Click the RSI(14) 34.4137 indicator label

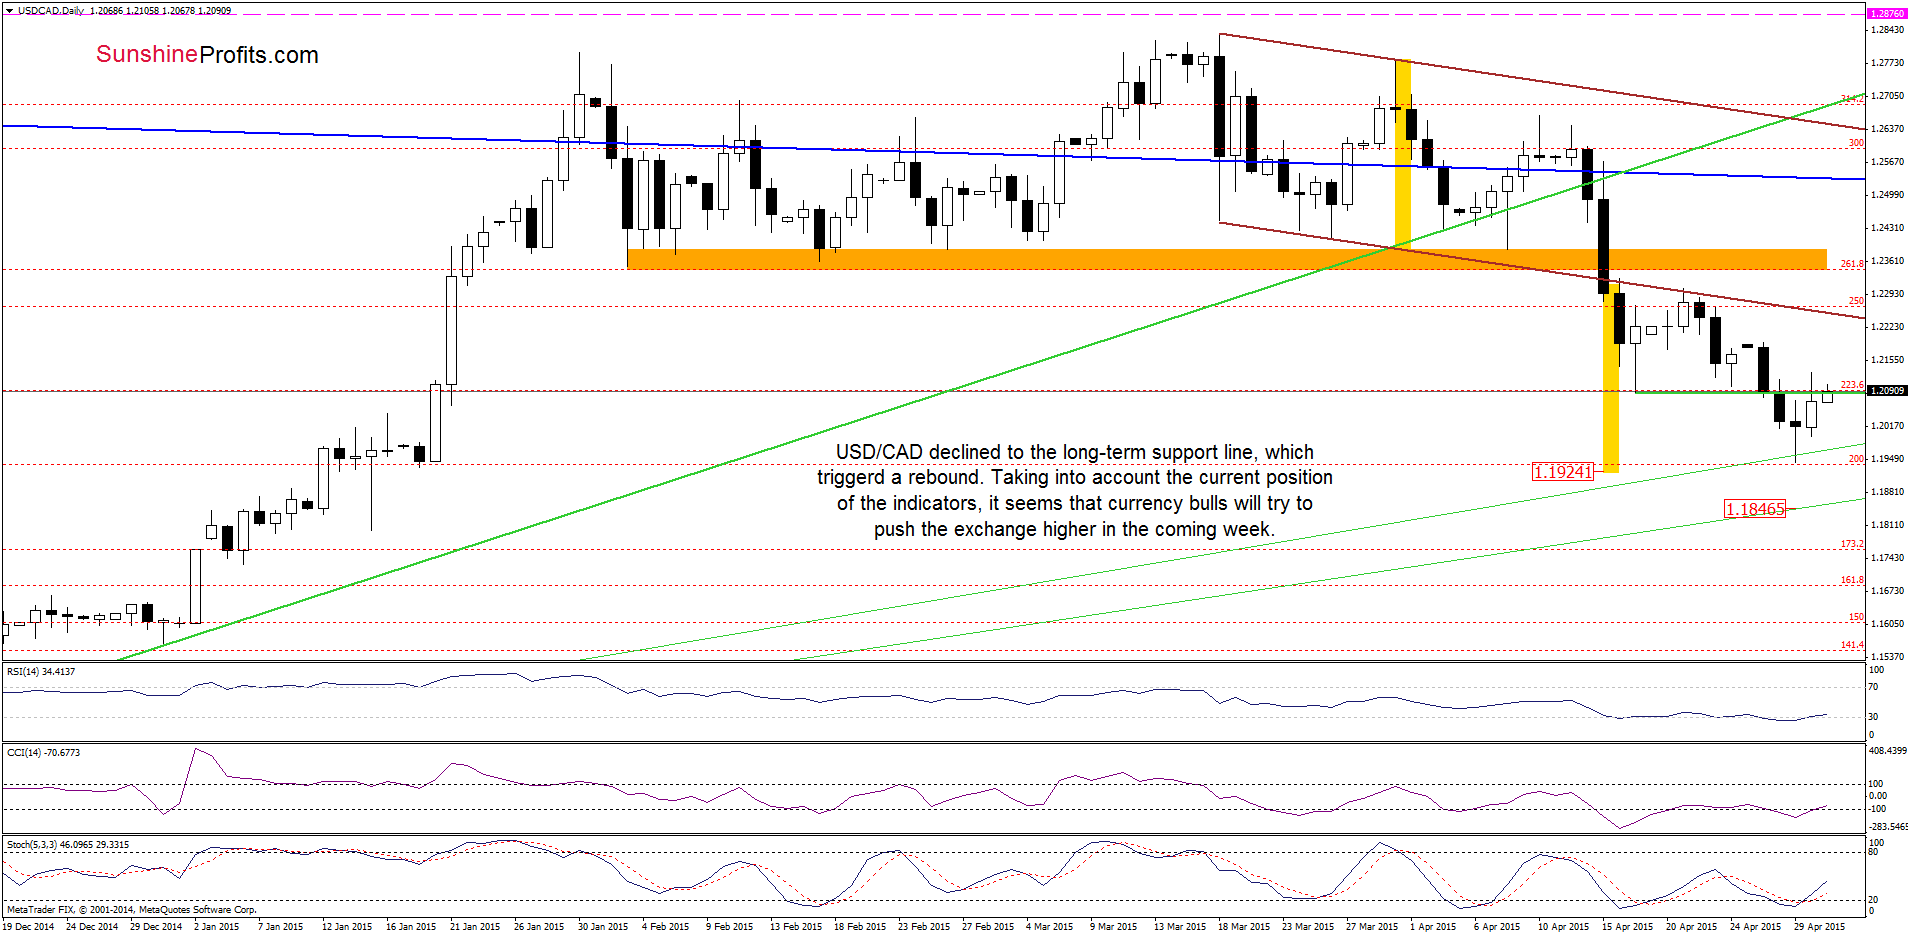(41, 672)
